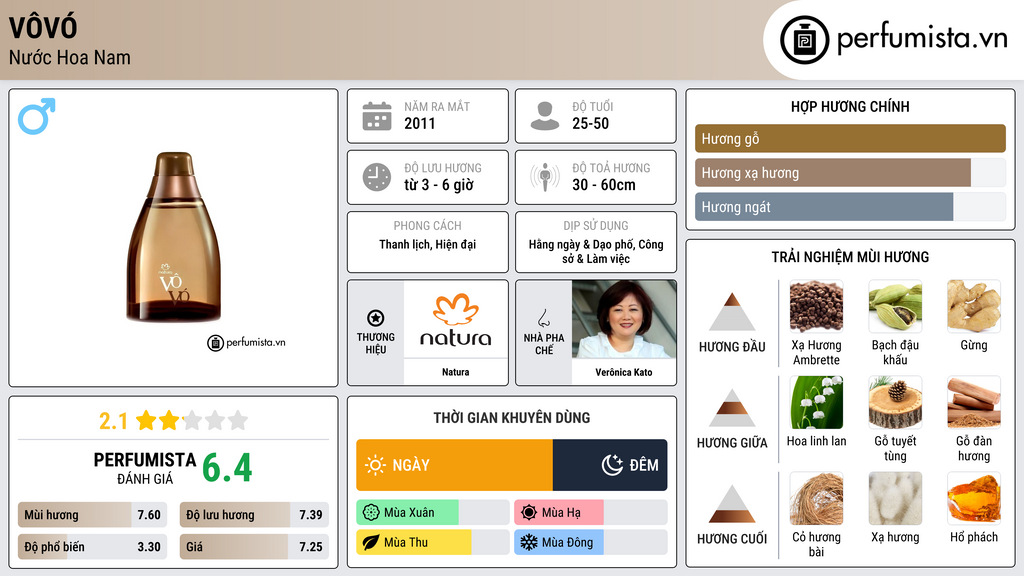Image resolution: width=1024 pixels, height=576 pixels.
Task: Click the Nước Hoa Nam subtitle
Action: tap(70, 58)
